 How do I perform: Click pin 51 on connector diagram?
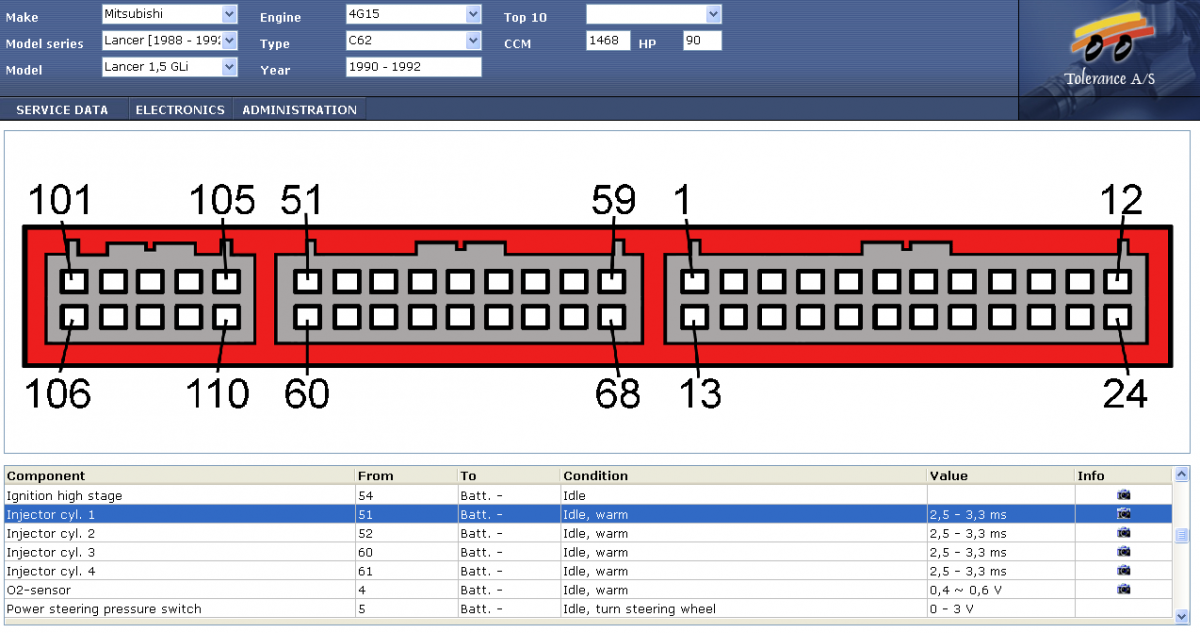coord(307,281)
